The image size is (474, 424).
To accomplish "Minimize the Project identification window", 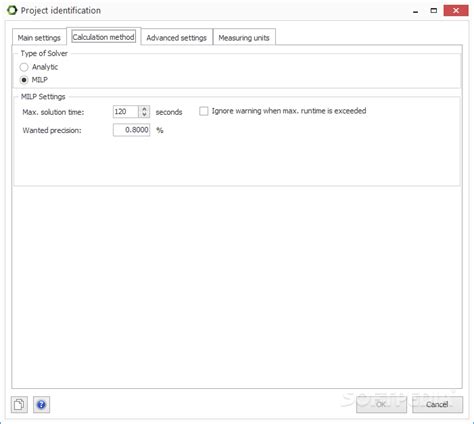I will coord(416,11).
